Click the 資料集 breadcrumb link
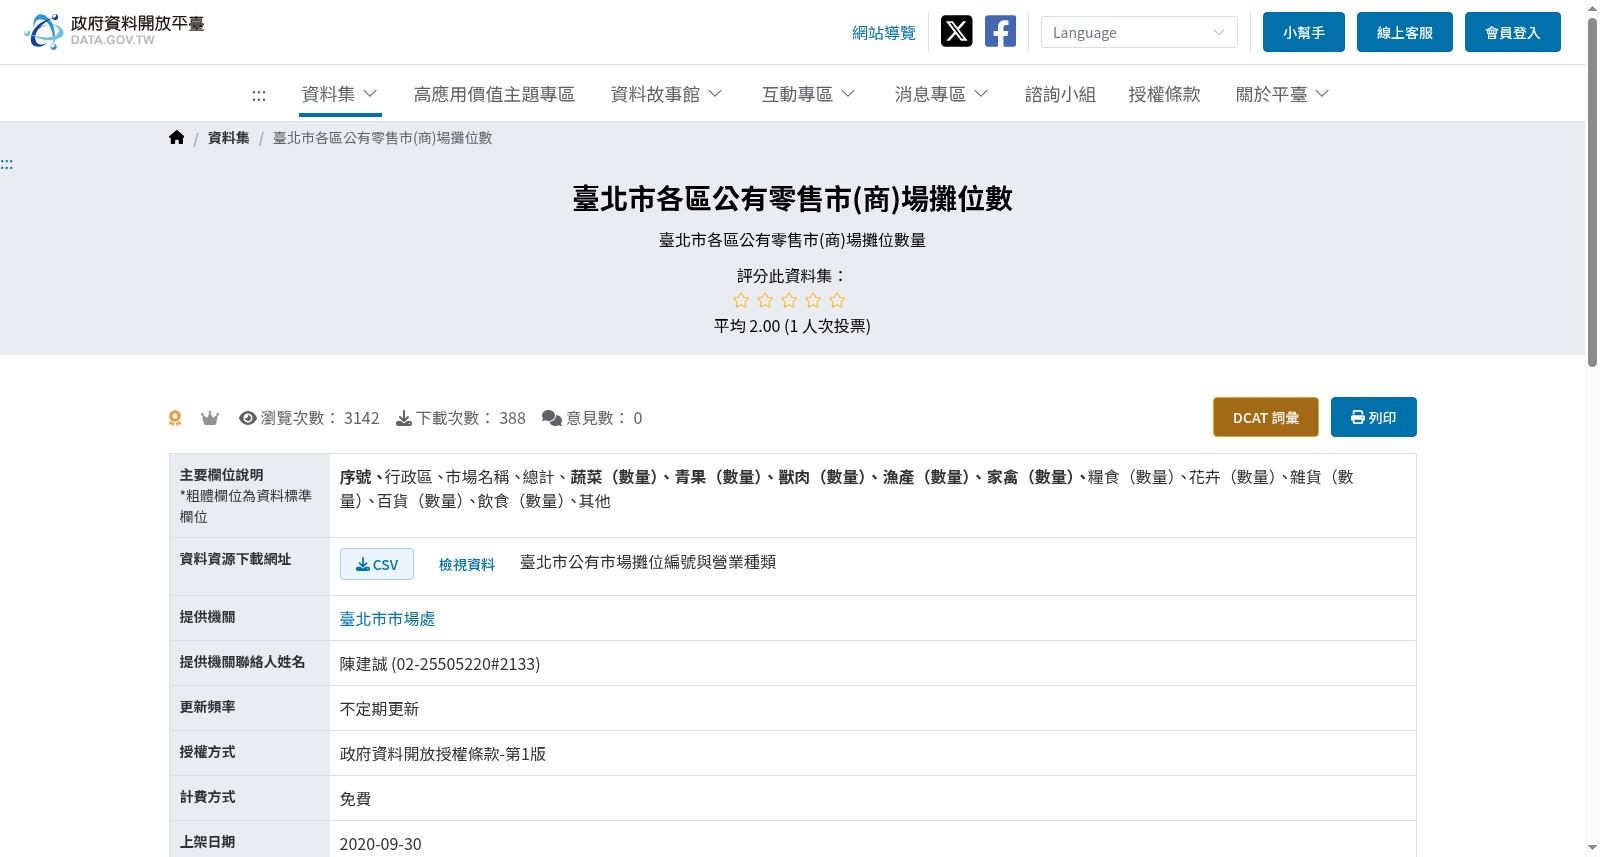Screen dimensions: 1600x857 point(229,138)
